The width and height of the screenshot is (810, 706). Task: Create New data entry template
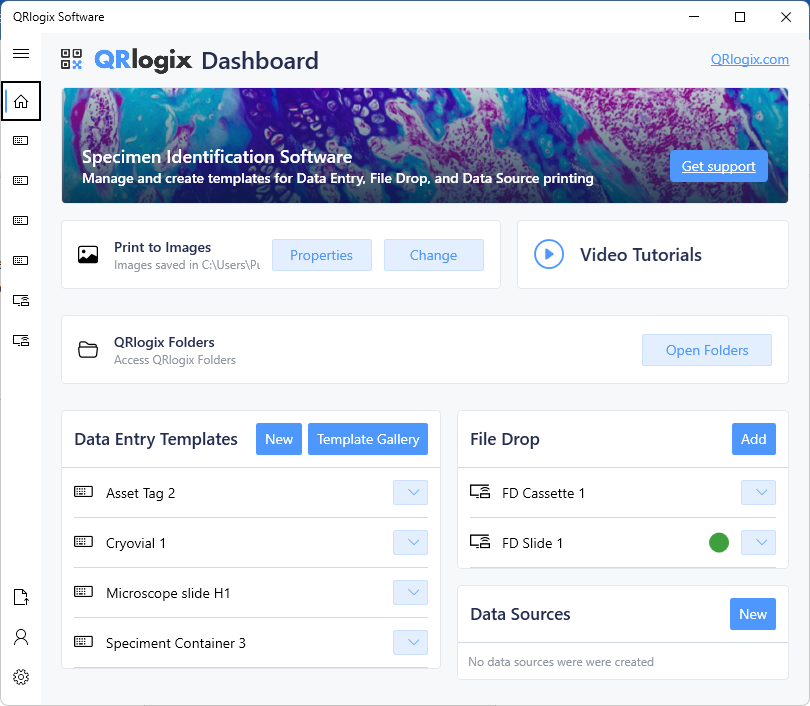coord(279,439)
